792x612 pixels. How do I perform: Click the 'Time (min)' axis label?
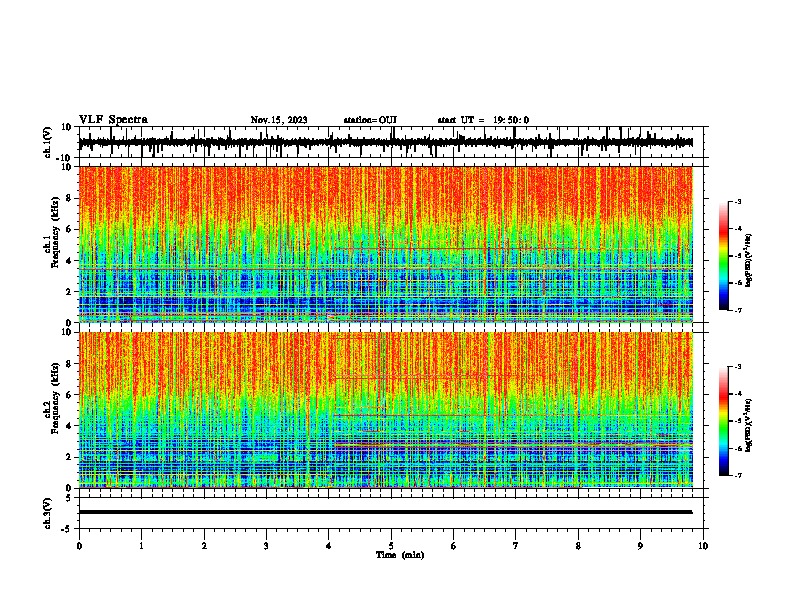tap(400, 555)
